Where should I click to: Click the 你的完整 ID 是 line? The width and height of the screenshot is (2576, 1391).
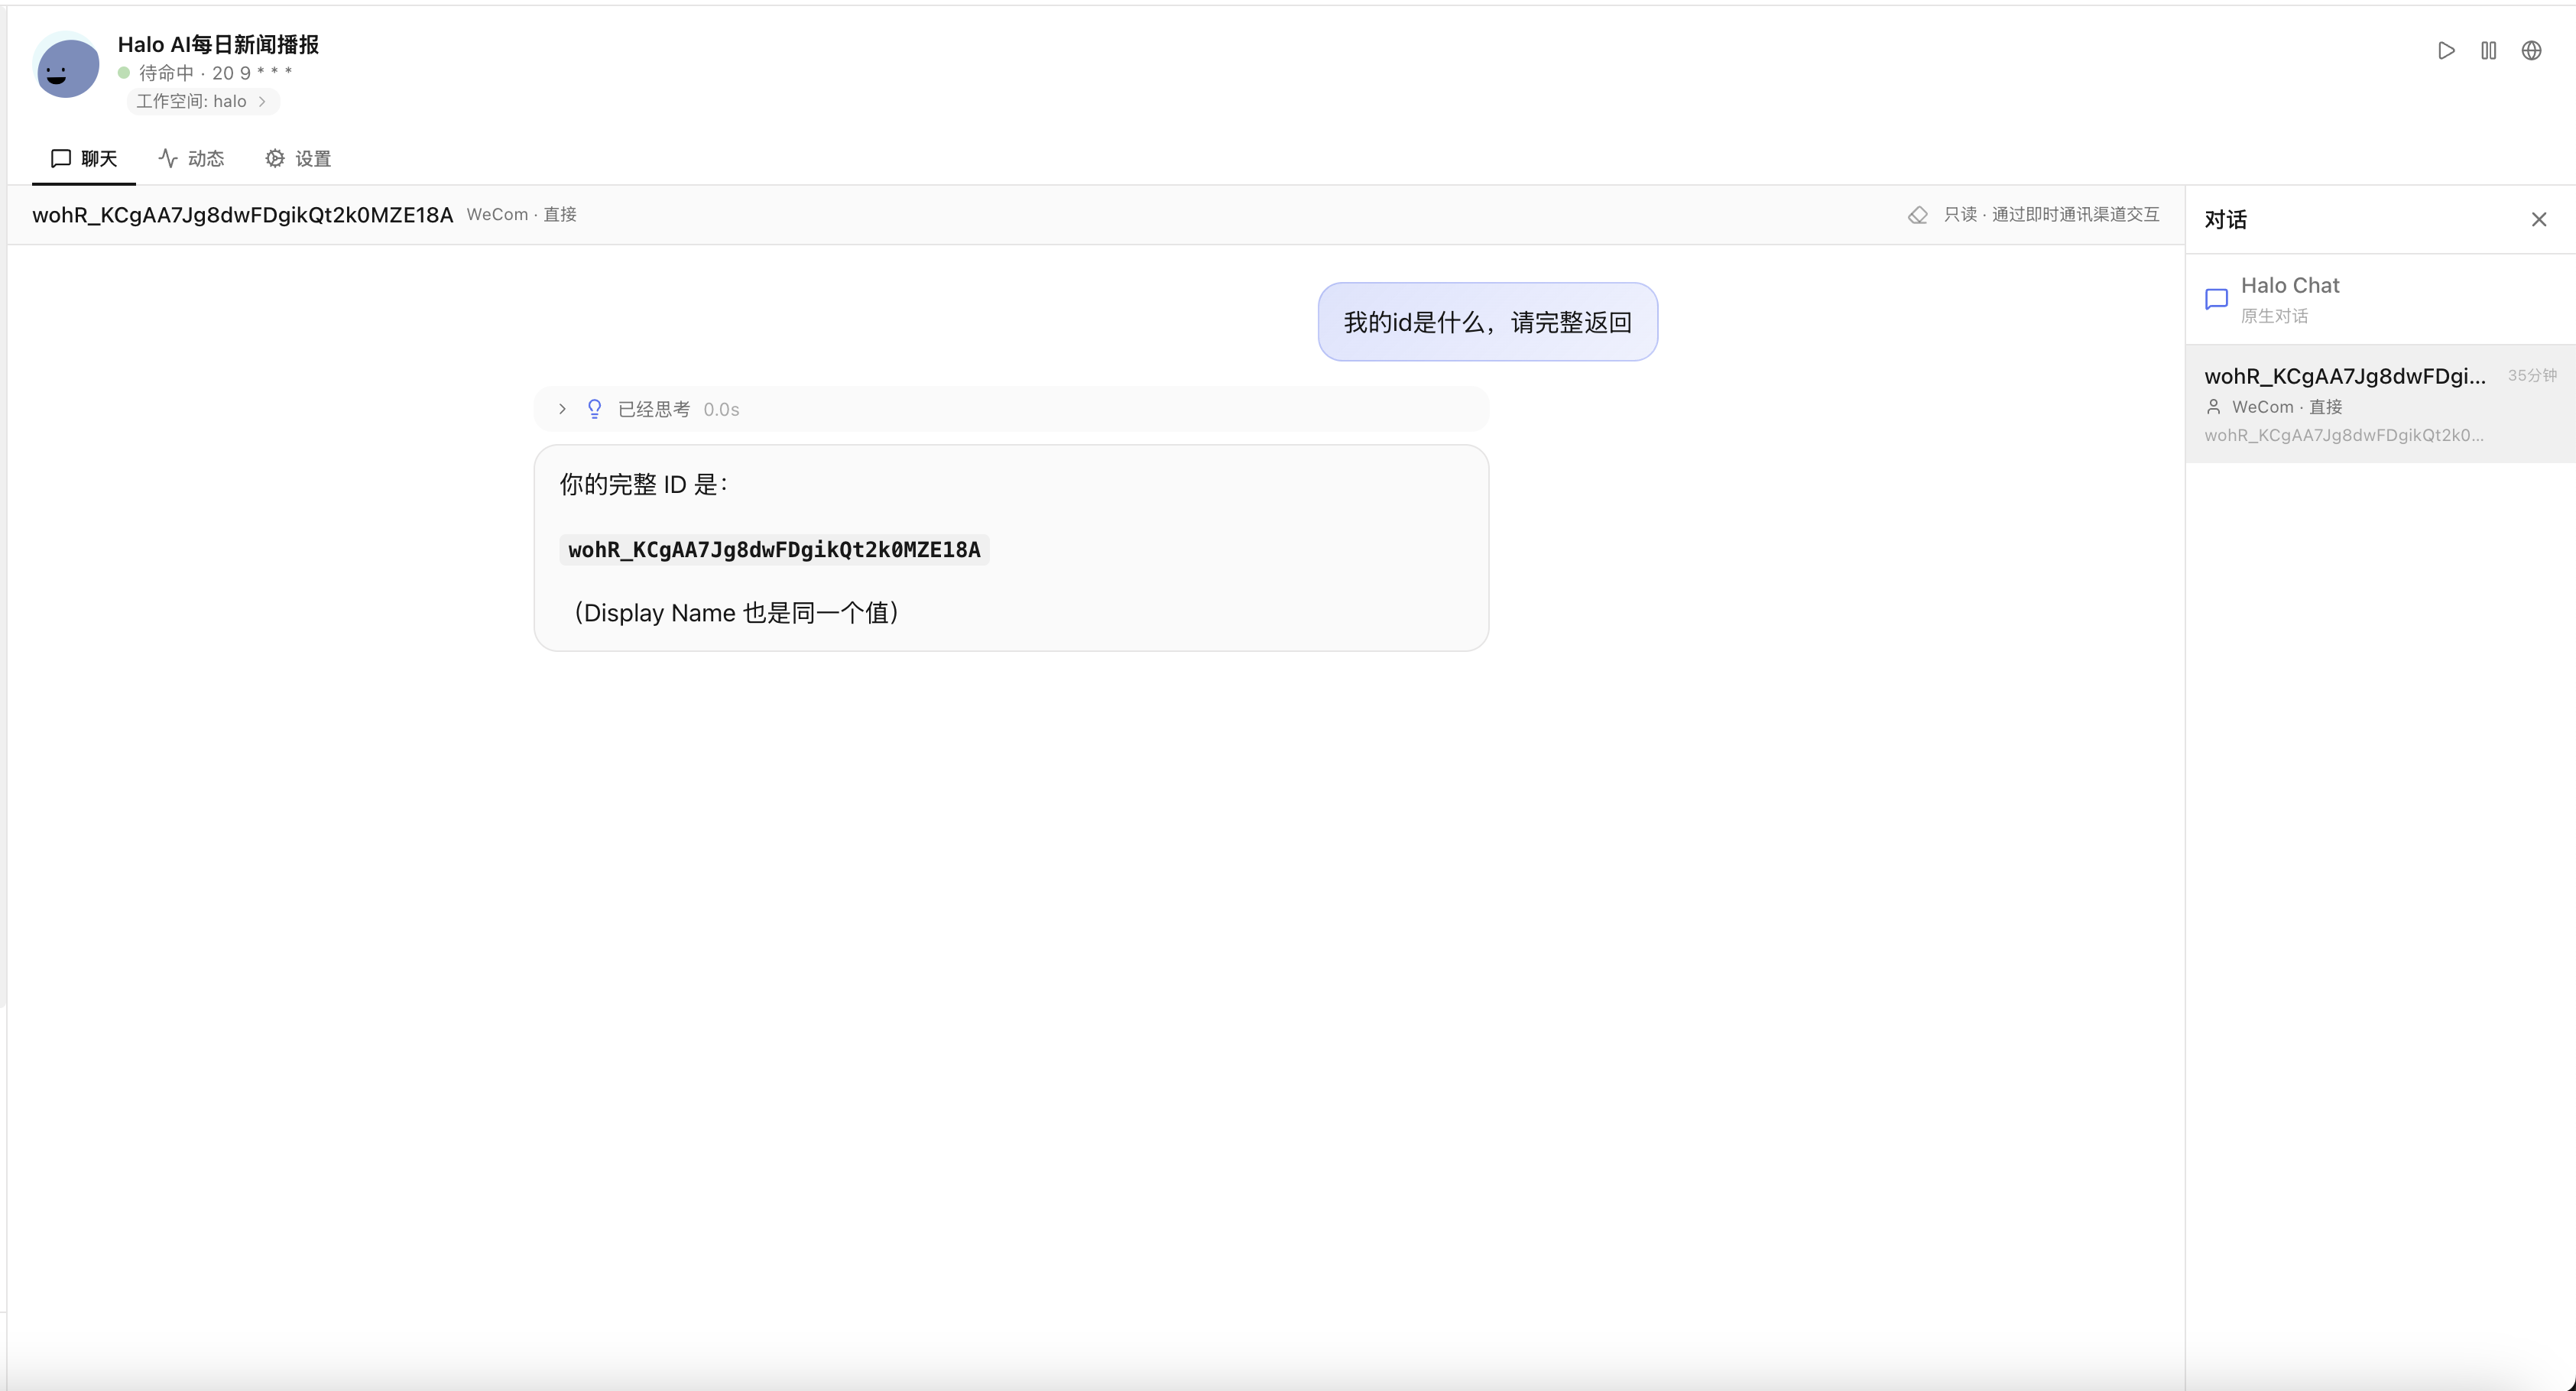pos(644,485)
